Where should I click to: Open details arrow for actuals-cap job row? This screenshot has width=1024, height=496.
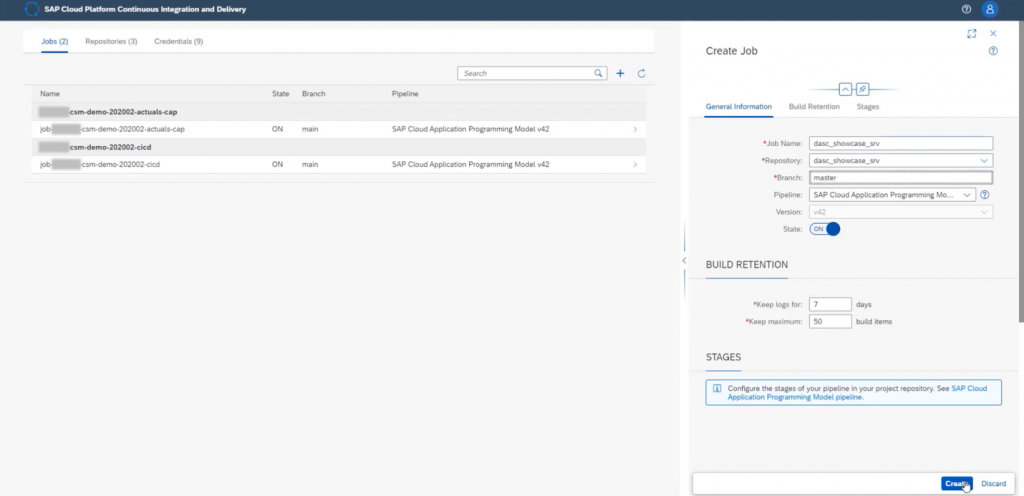pyautogui.click(x=635, y=129)
